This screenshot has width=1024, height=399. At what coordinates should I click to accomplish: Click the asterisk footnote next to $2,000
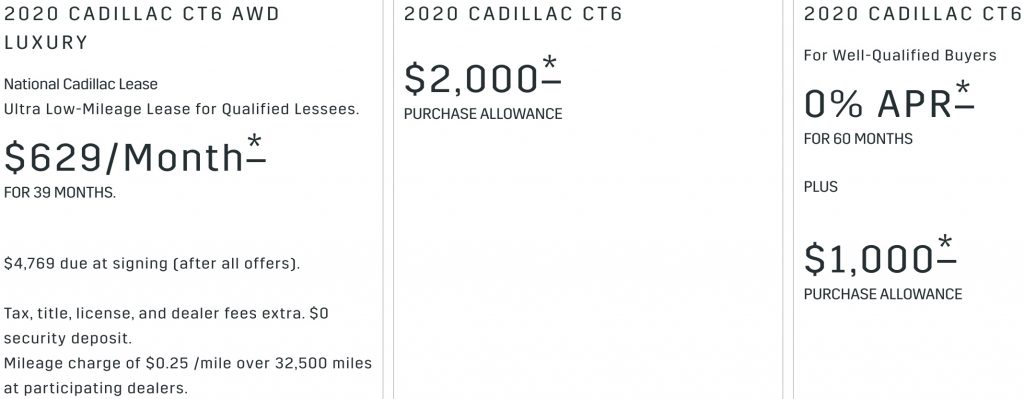point(551,71)
